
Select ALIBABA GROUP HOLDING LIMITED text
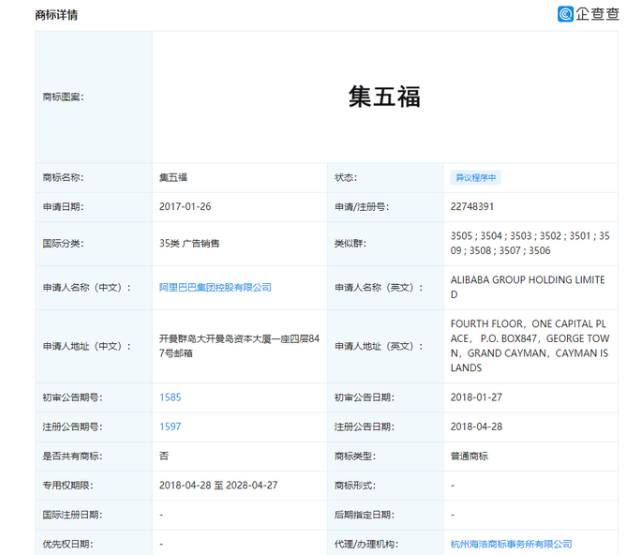click(x=528, y=287)
